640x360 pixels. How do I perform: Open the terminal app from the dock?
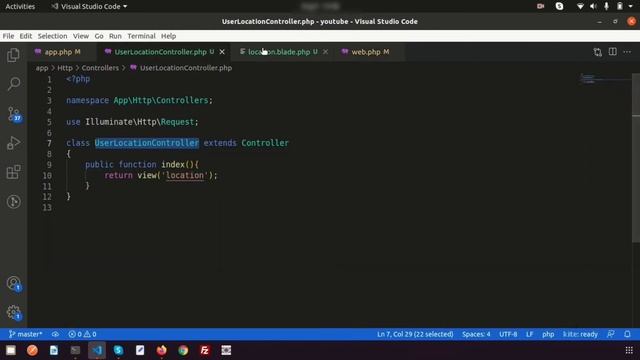point(76,350)
